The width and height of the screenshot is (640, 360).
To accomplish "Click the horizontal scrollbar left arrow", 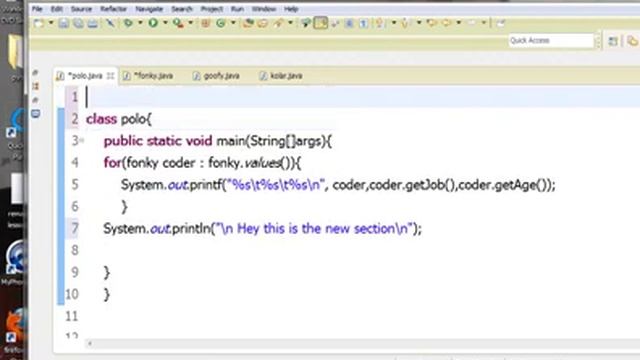I will (x=90, y=344).
